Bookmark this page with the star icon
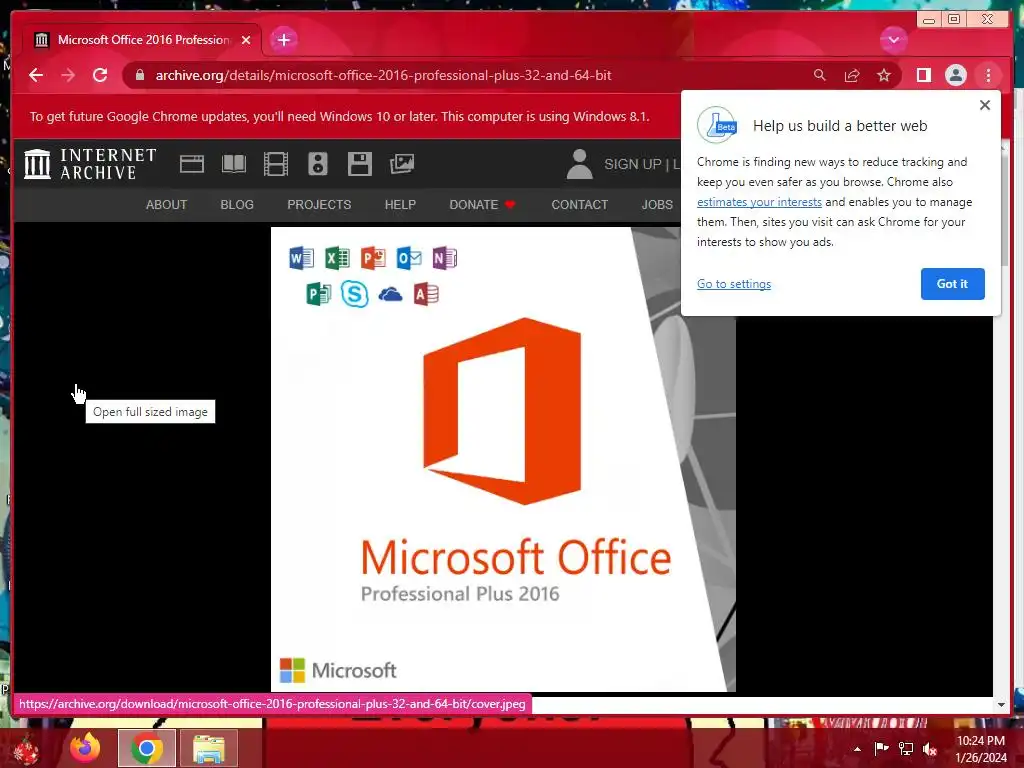The width and height of the screenshot is (1024, 768). tap(884, 75)
